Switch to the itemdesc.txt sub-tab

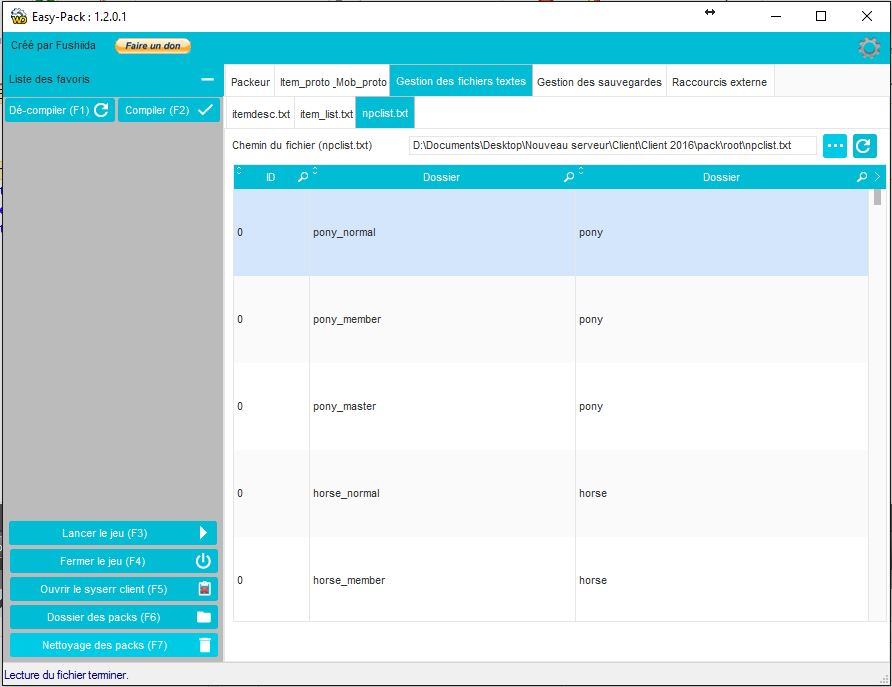coord(261,114)
